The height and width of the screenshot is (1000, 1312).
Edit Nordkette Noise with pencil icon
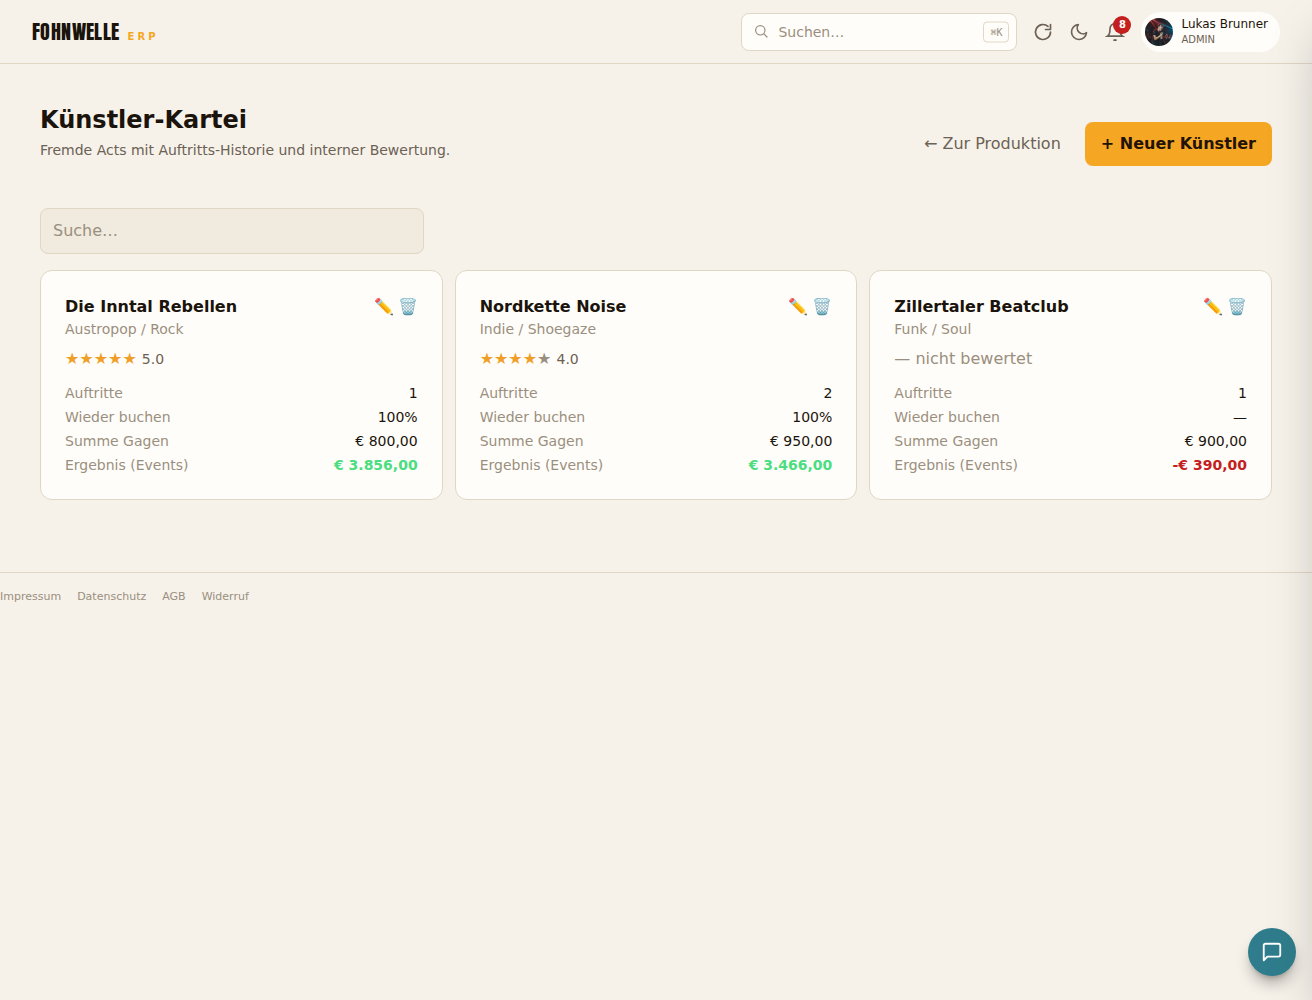[798, 306]
